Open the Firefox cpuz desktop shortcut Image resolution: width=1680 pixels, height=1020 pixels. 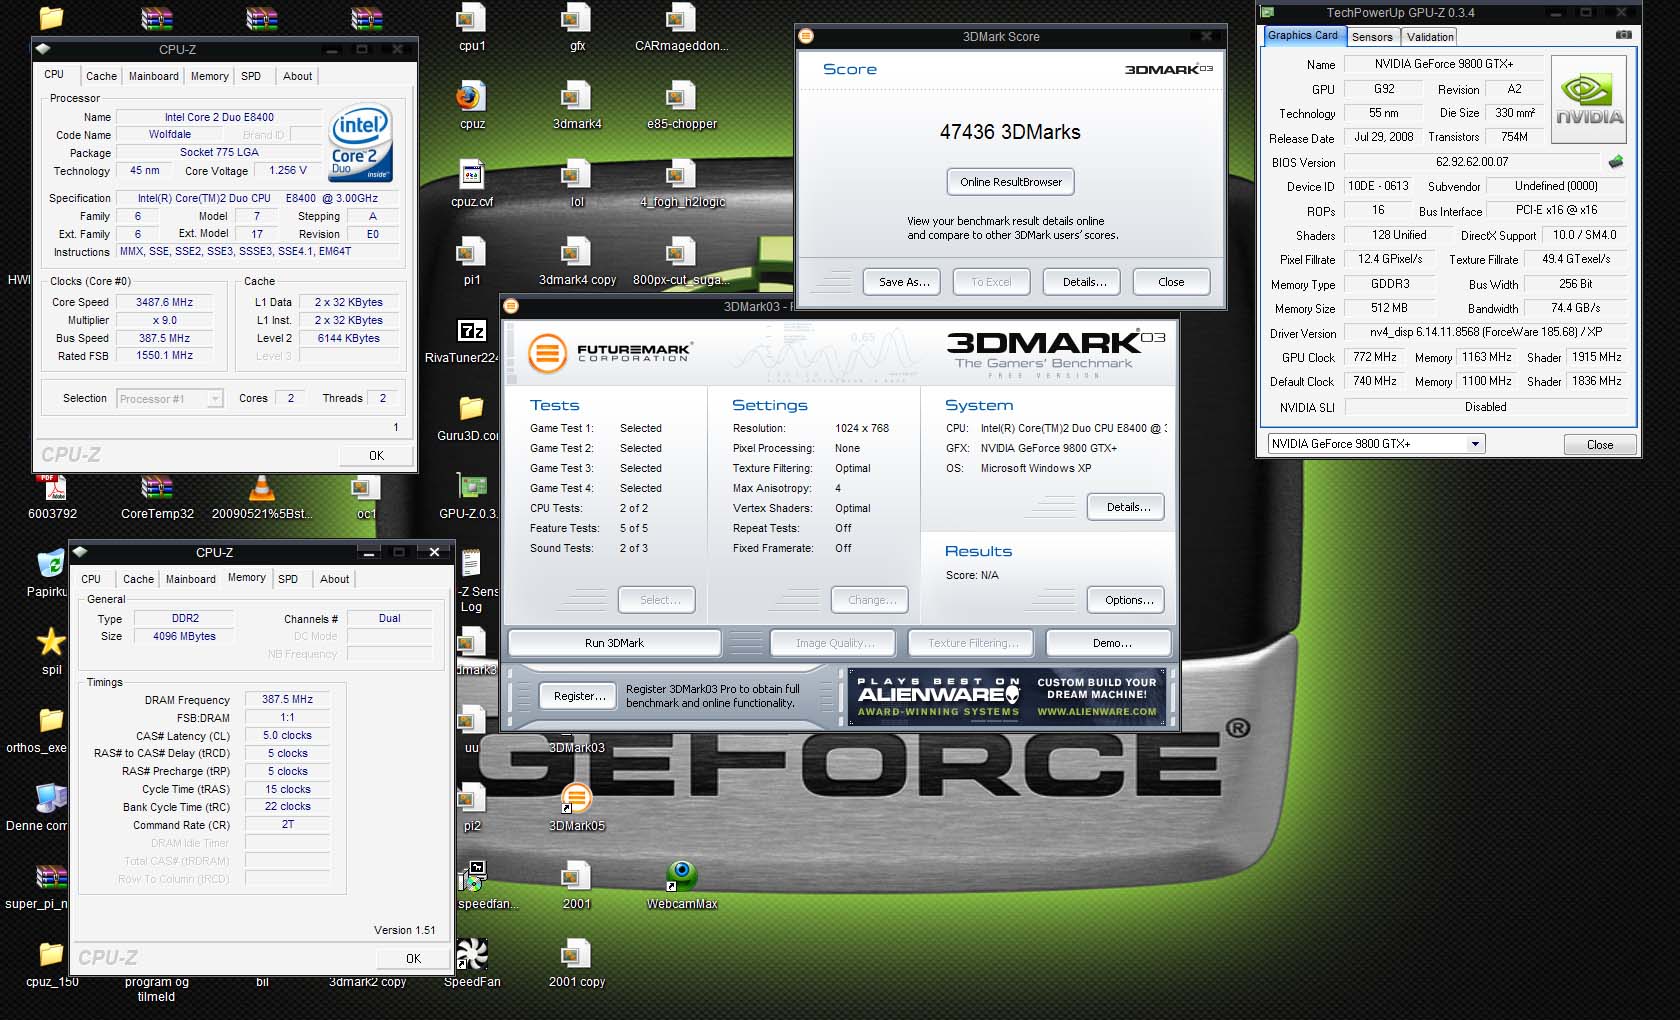coord(471,98)
